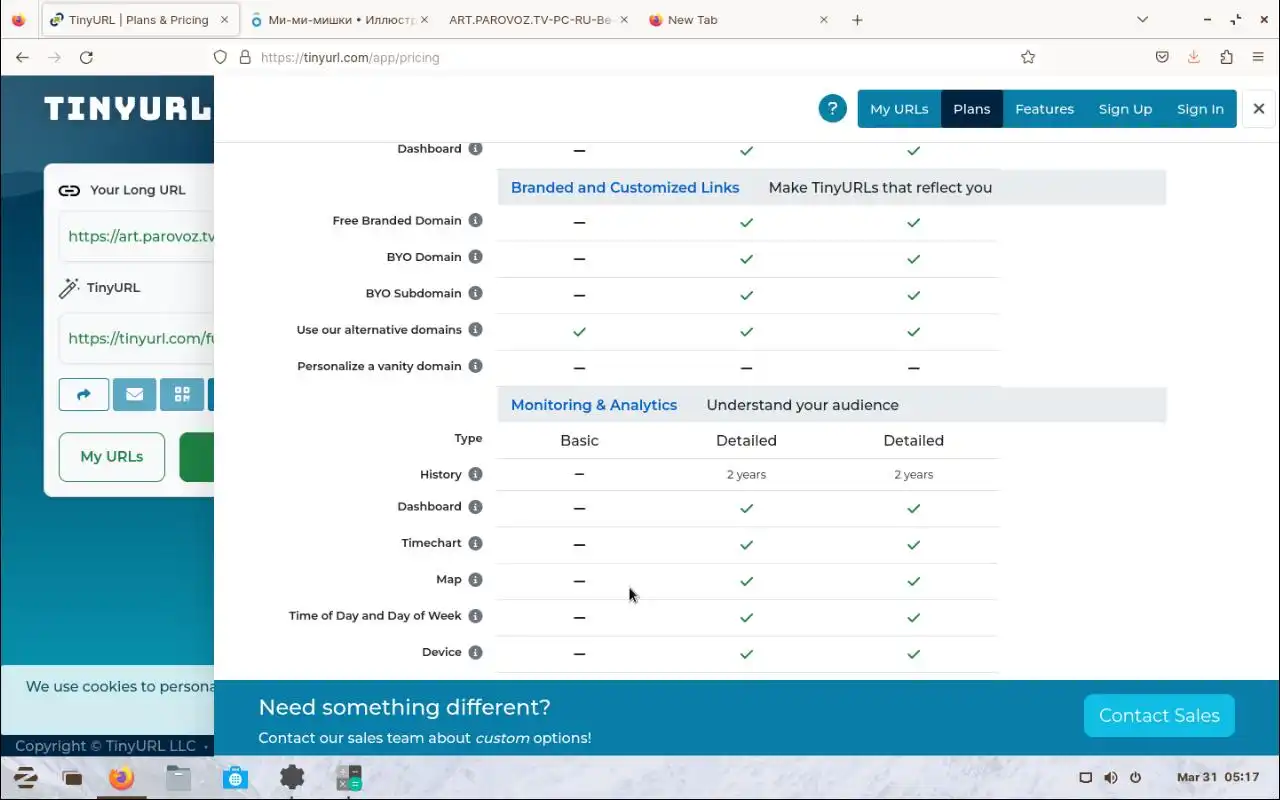The image size is (1280, 800).
Task: Open Firefox application hamburger menu
Action: click(x=1258, y=57)
